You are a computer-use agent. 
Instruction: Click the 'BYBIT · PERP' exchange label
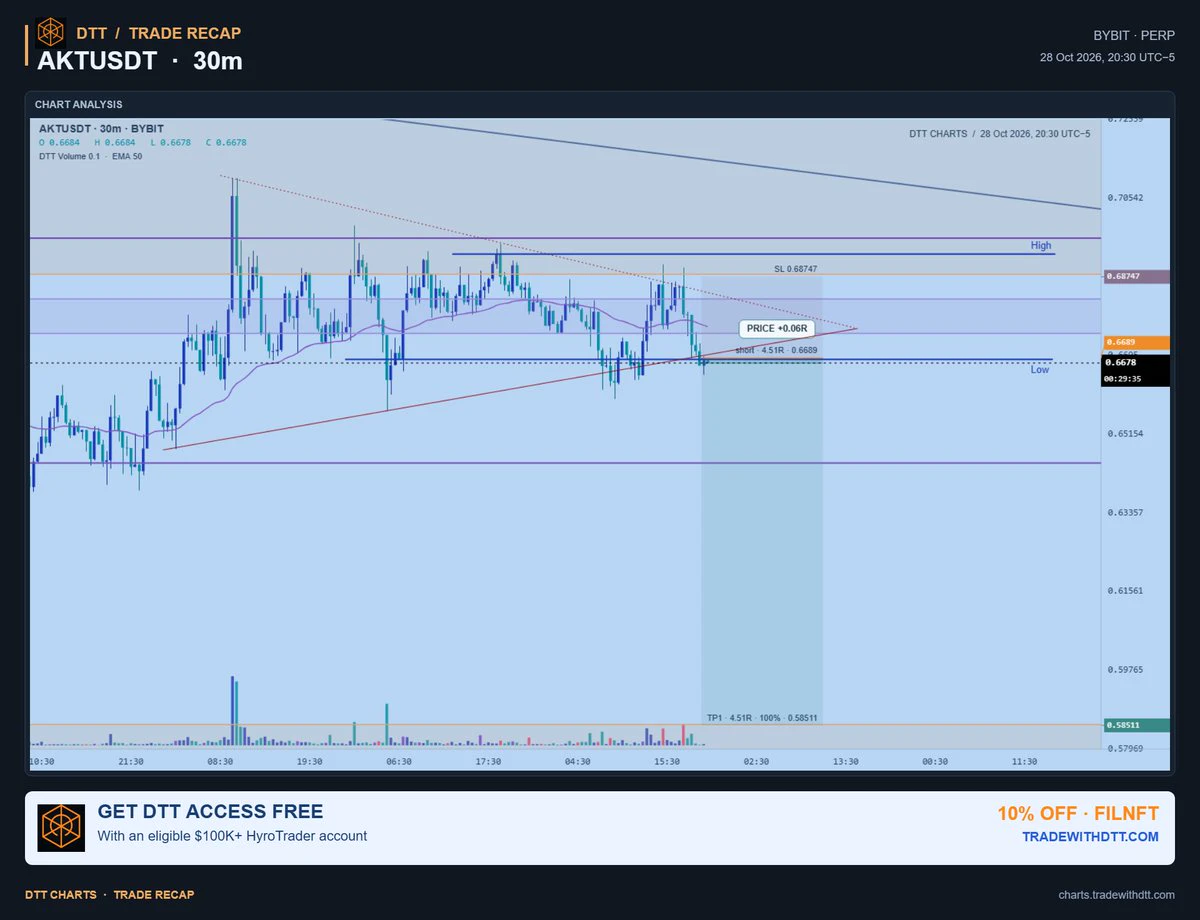click(1134, 35)
